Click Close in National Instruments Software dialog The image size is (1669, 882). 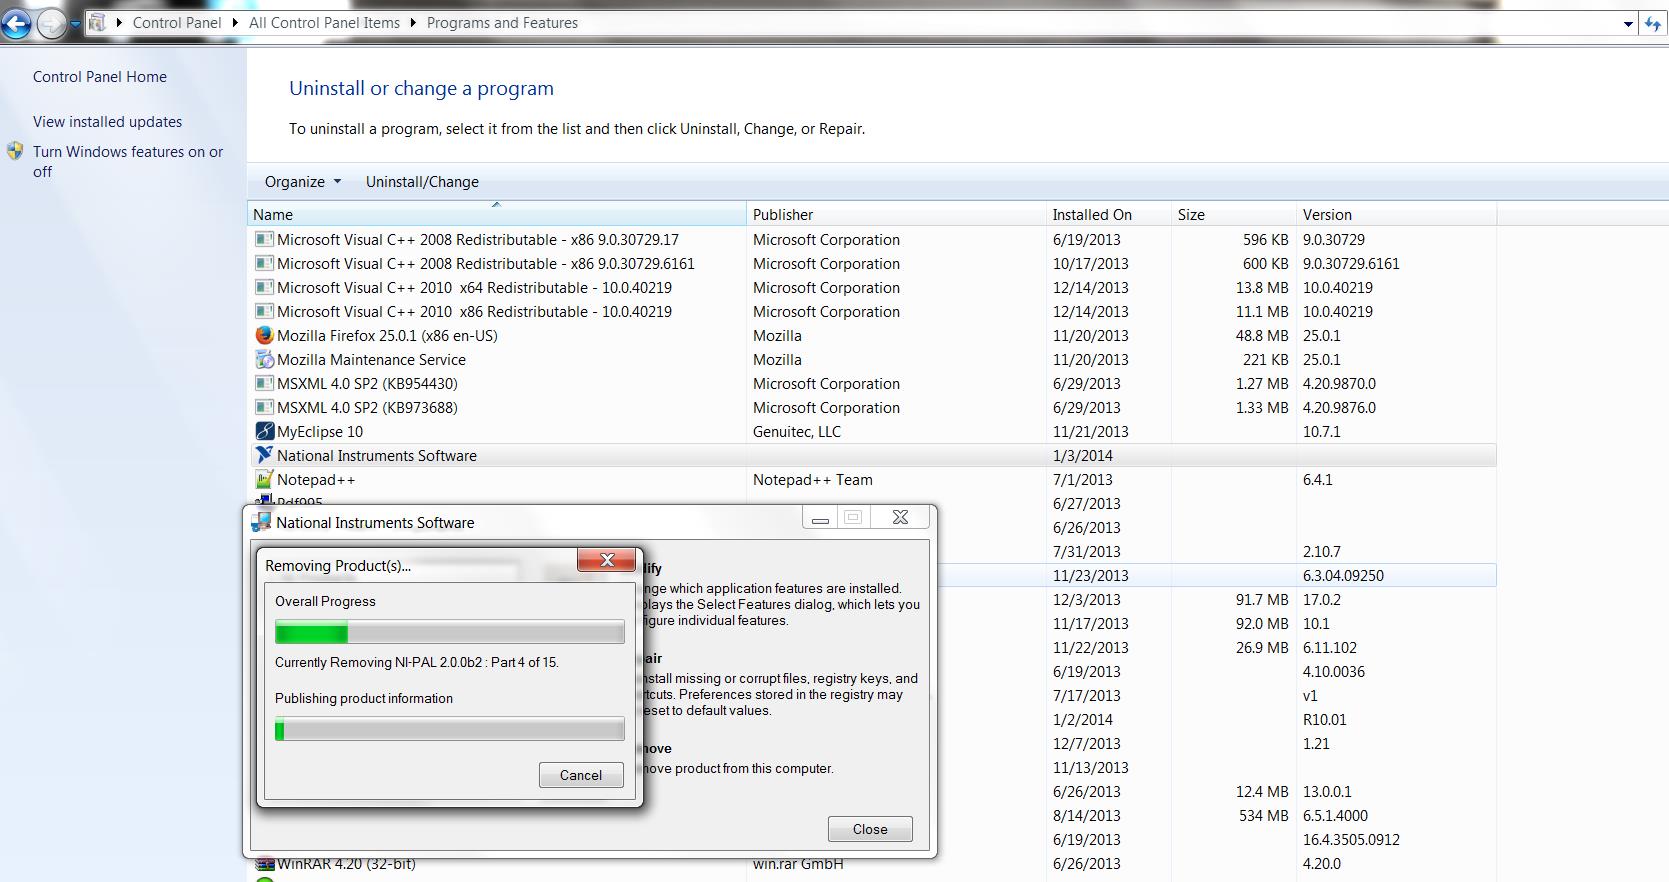(x=870, y=829)
